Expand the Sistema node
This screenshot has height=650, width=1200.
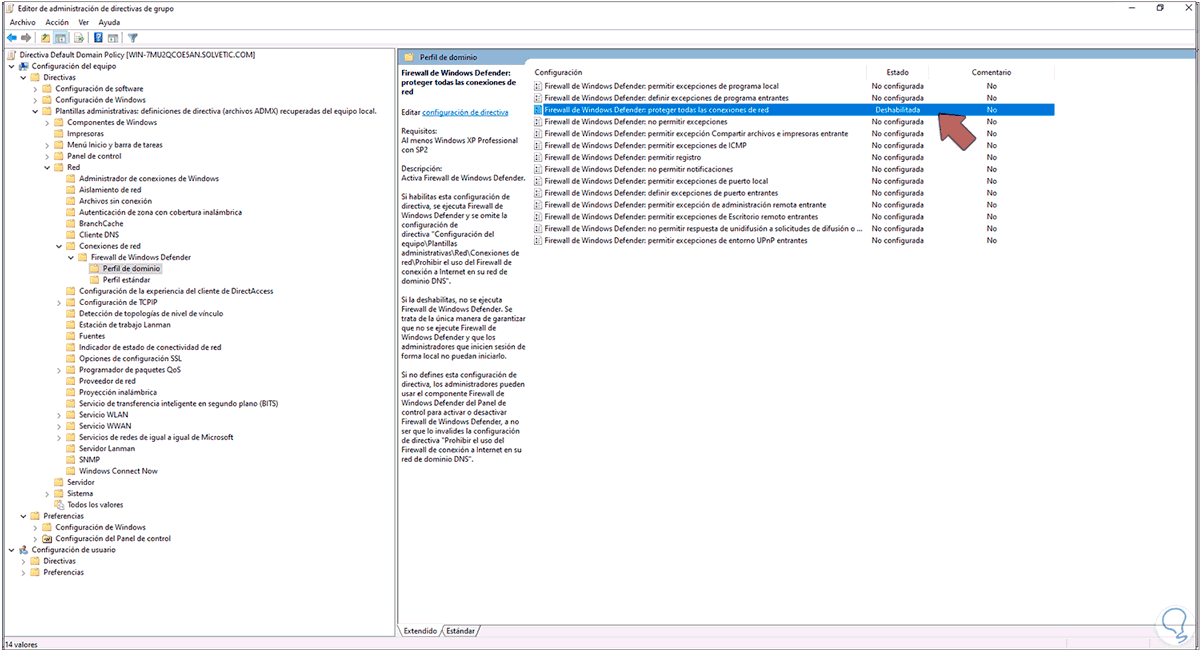pyautogui.click(x=47, y=493)
